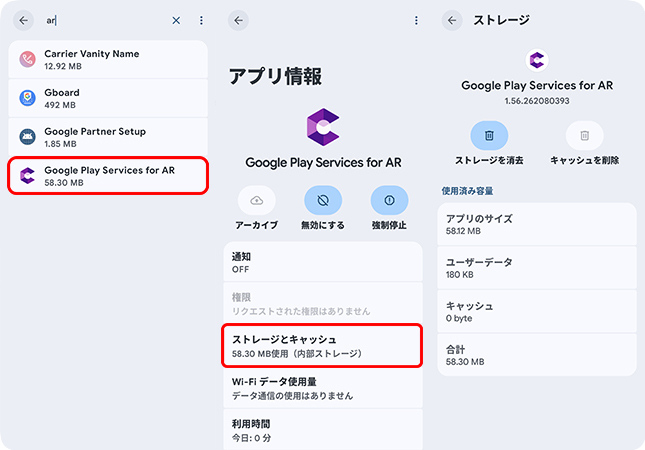Click the アプリのサイズ 58.12 MB row

pos(537,224)
